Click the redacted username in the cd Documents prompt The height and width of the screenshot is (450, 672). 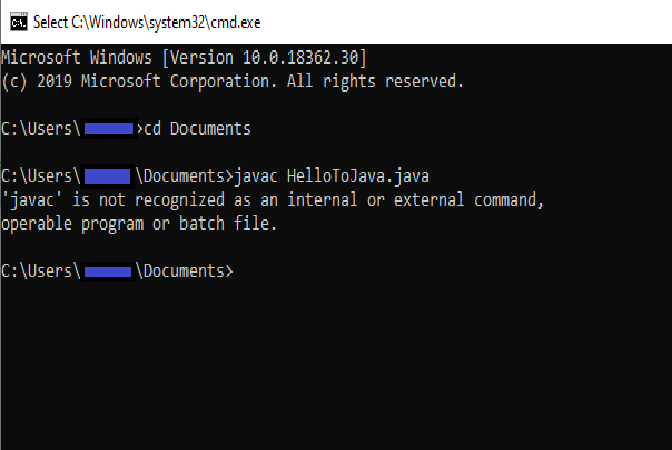point(109,129)
